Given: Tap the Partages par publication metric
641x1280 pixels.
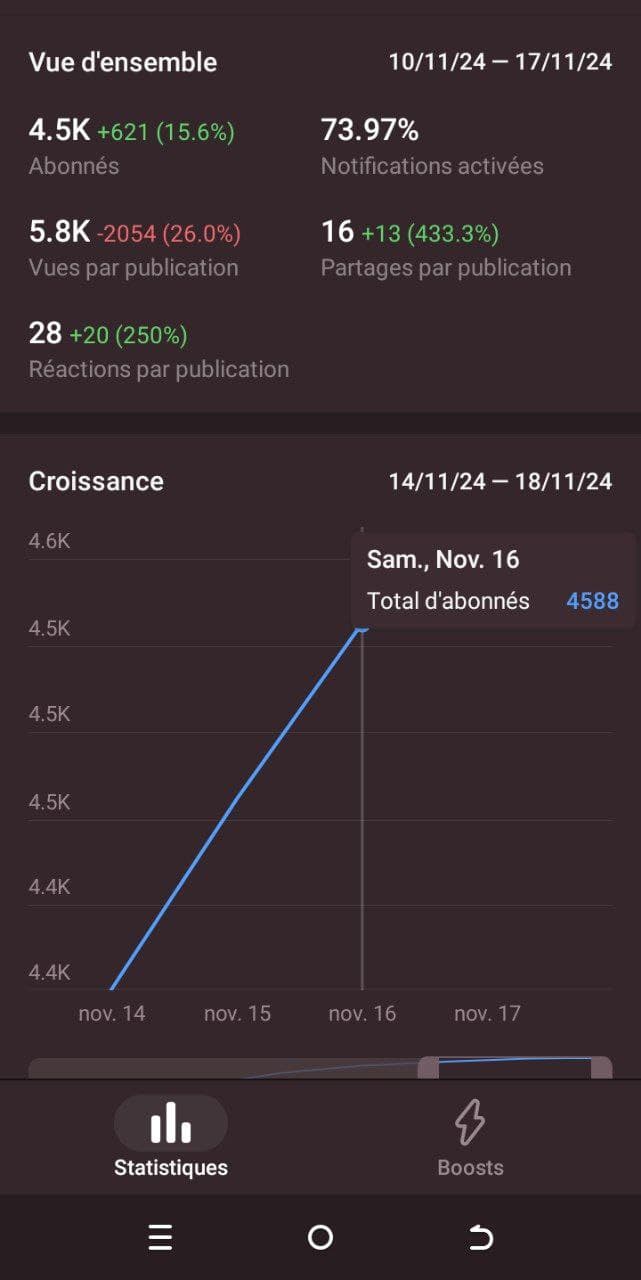Looking at the screenshot, I should (x=446, y=268).
